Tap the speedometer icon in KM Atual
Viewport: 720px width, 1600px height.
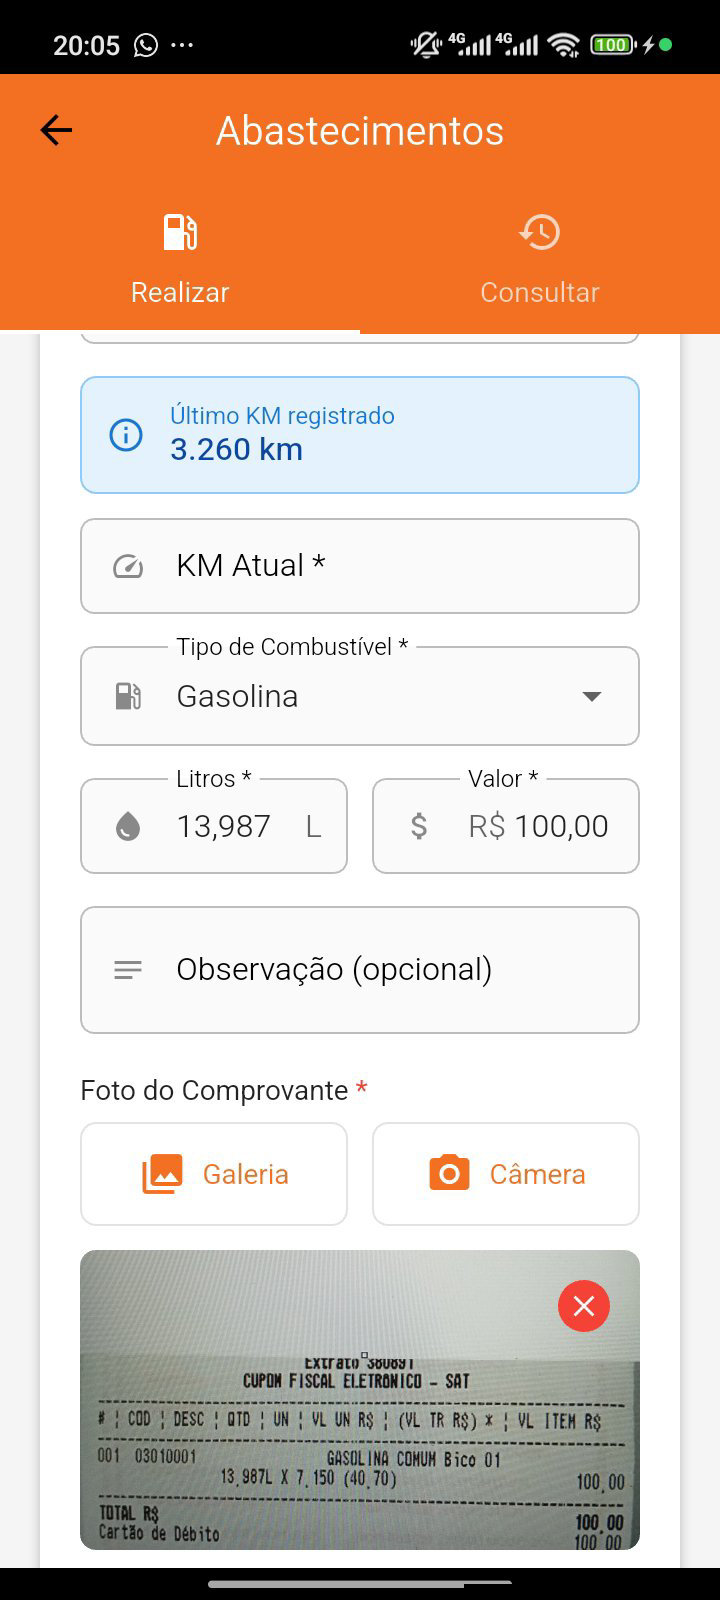128,567
